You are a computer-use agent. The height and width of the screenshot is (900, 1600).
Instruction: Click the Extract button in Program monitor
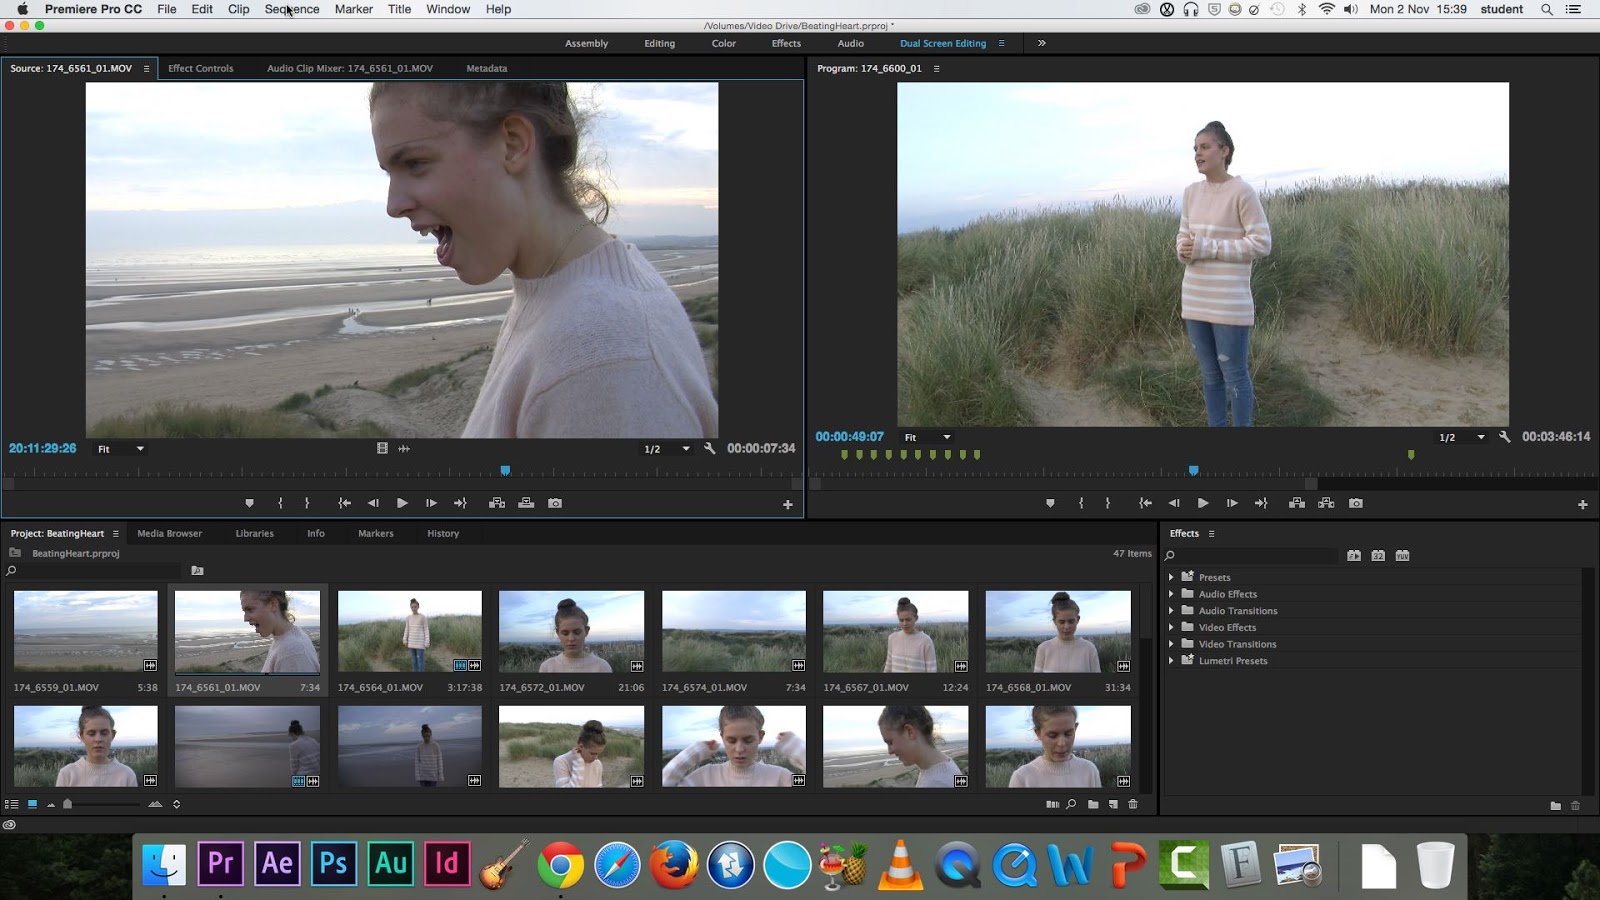[x=1326, y=503]
